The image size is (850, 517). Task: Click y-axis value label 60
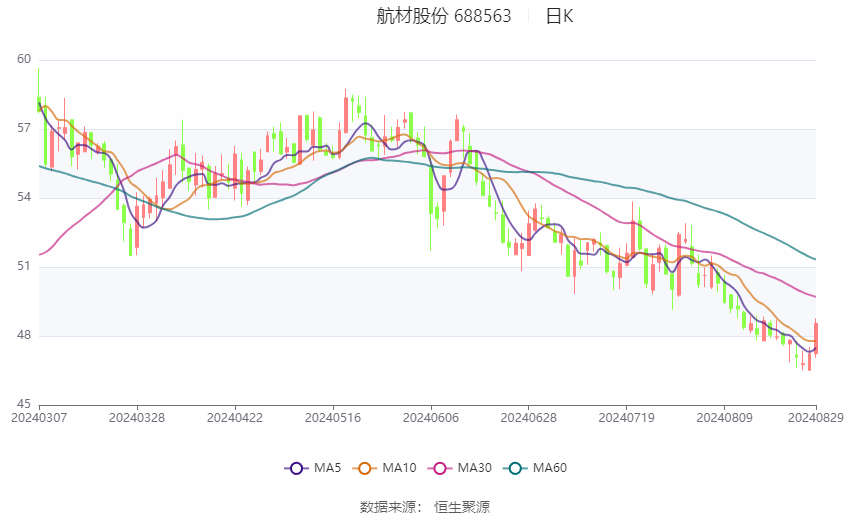(24, 59)
